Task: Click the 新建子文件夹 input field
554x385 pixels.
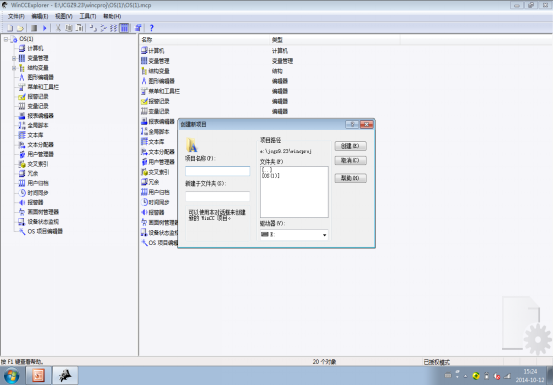Action: tap(218, 196)
